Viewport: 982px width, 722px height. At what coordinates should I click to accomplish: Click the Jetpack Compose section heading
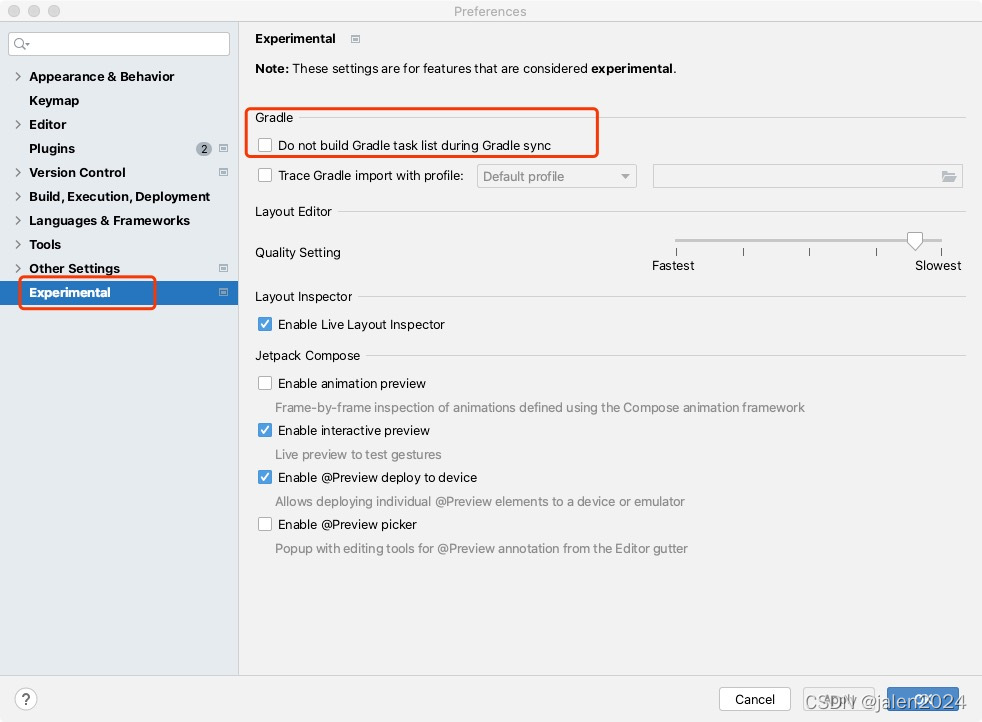[308, 356]
